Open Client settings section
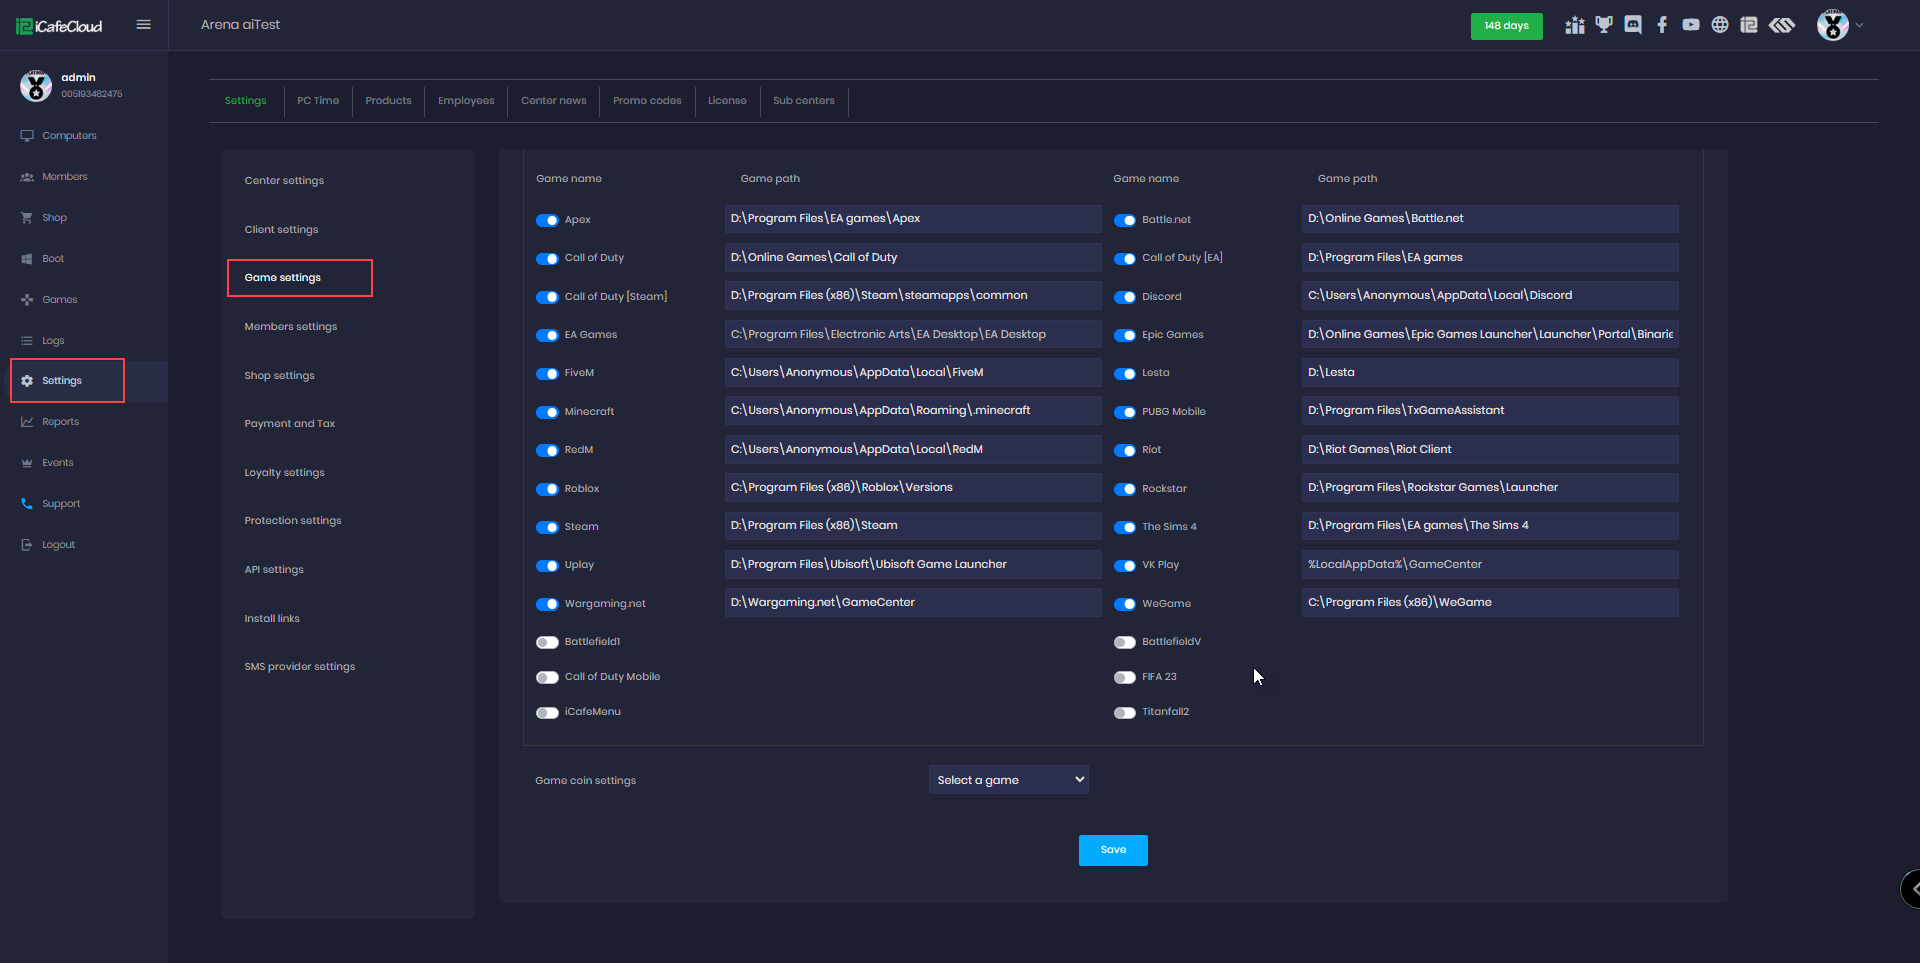This screenshot has width=1920, height=963. (x=281, y=230)
